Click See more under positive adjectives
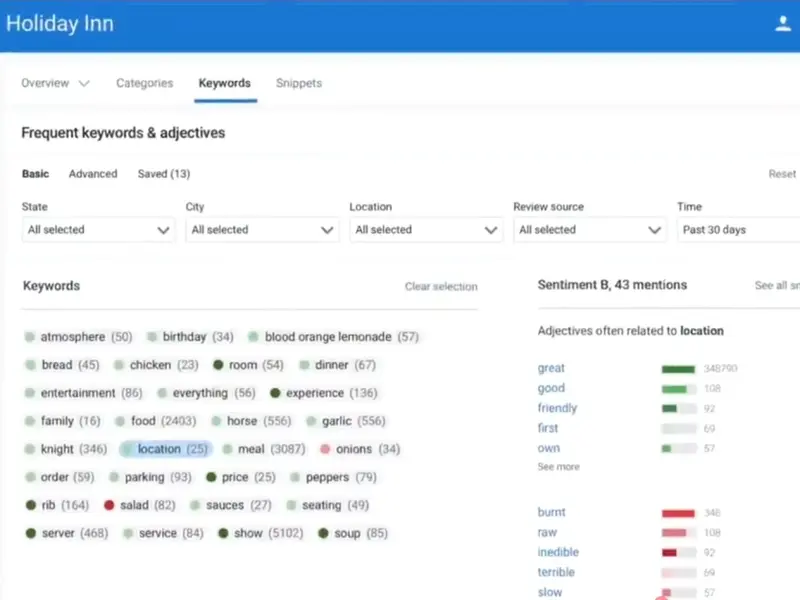 click(558, 467)
